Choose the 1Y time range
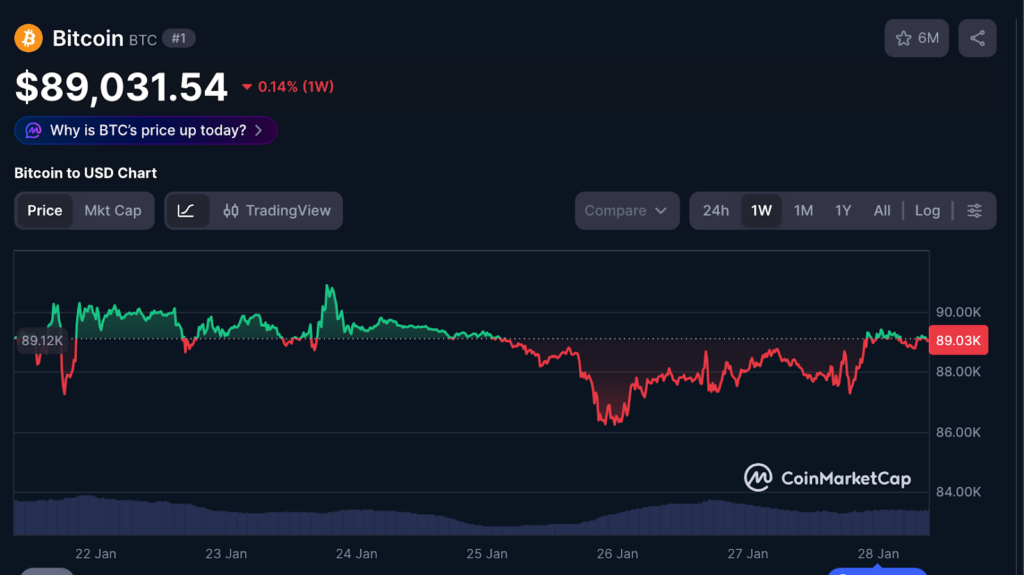 tap(843, 211)
